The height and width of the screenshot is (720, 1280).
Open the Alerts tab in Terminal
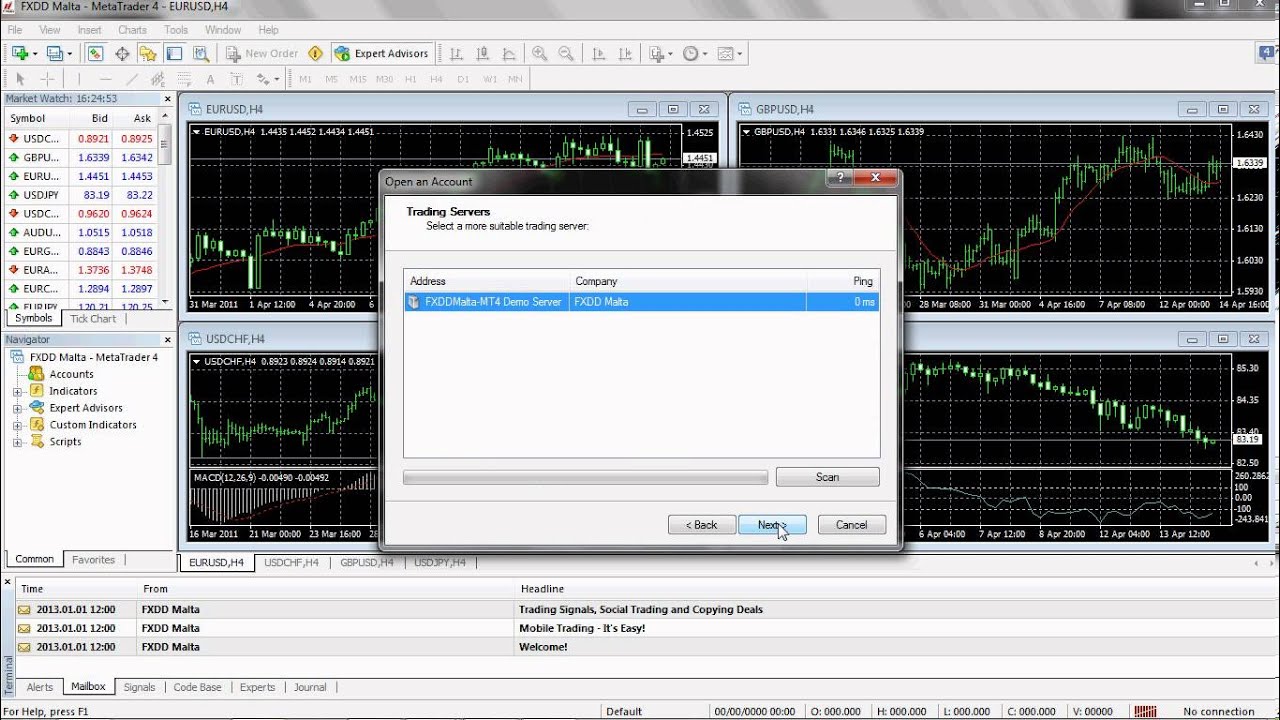pyautogui.click(x=40, y=687)
